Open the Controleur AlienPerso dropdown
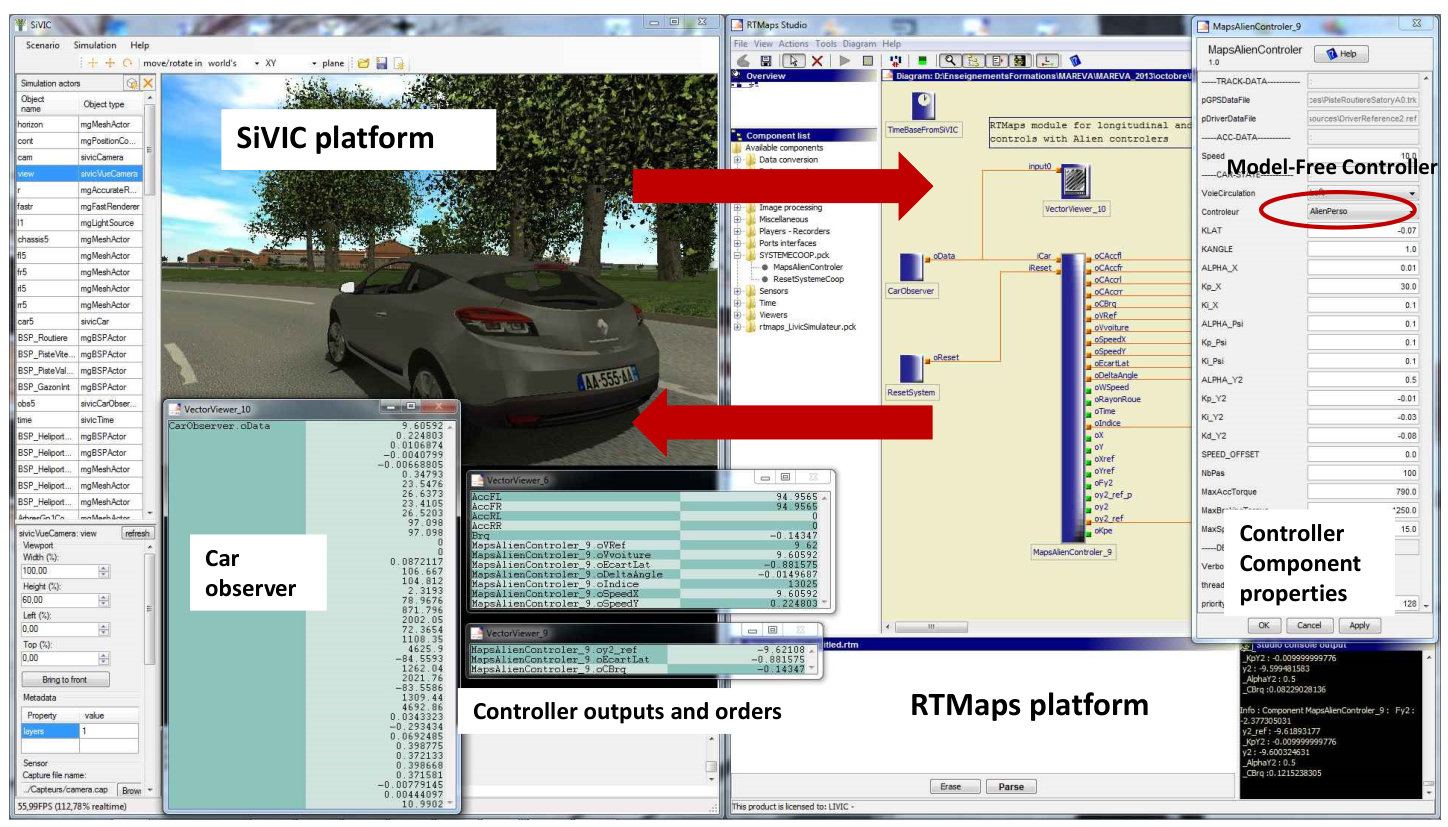The width and height of the screenshot is (1448, 827). coord(1362,212)
